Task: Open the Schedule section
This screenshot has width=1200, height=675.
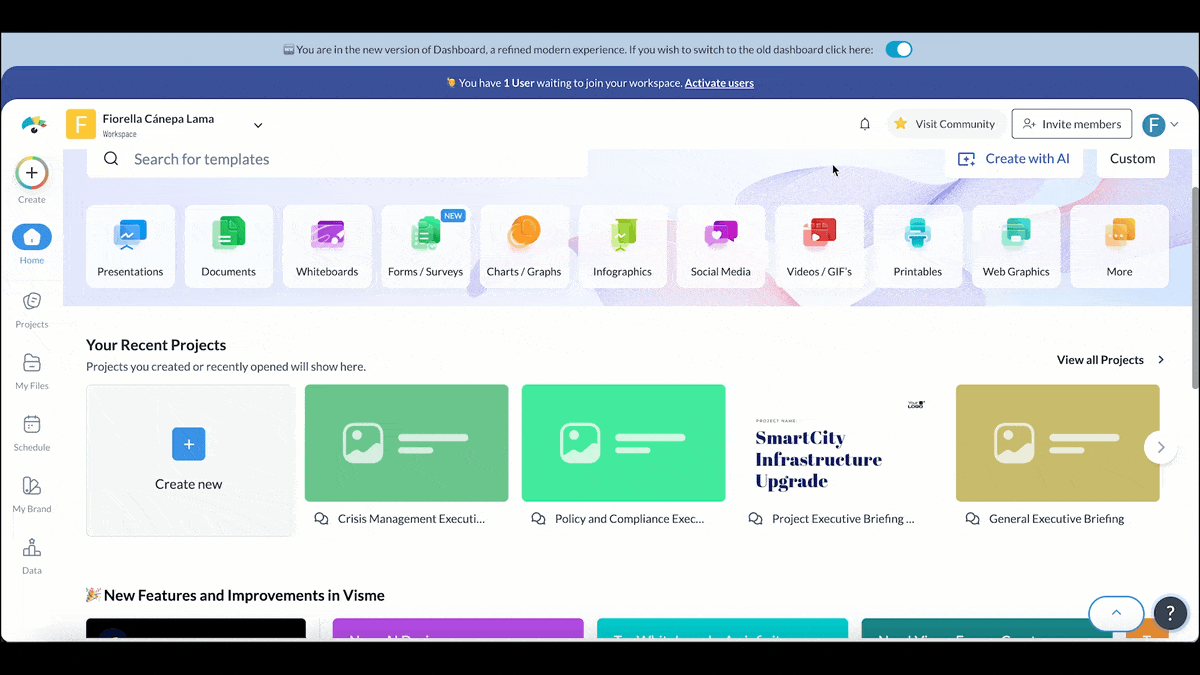Action: tap(31, 433)
